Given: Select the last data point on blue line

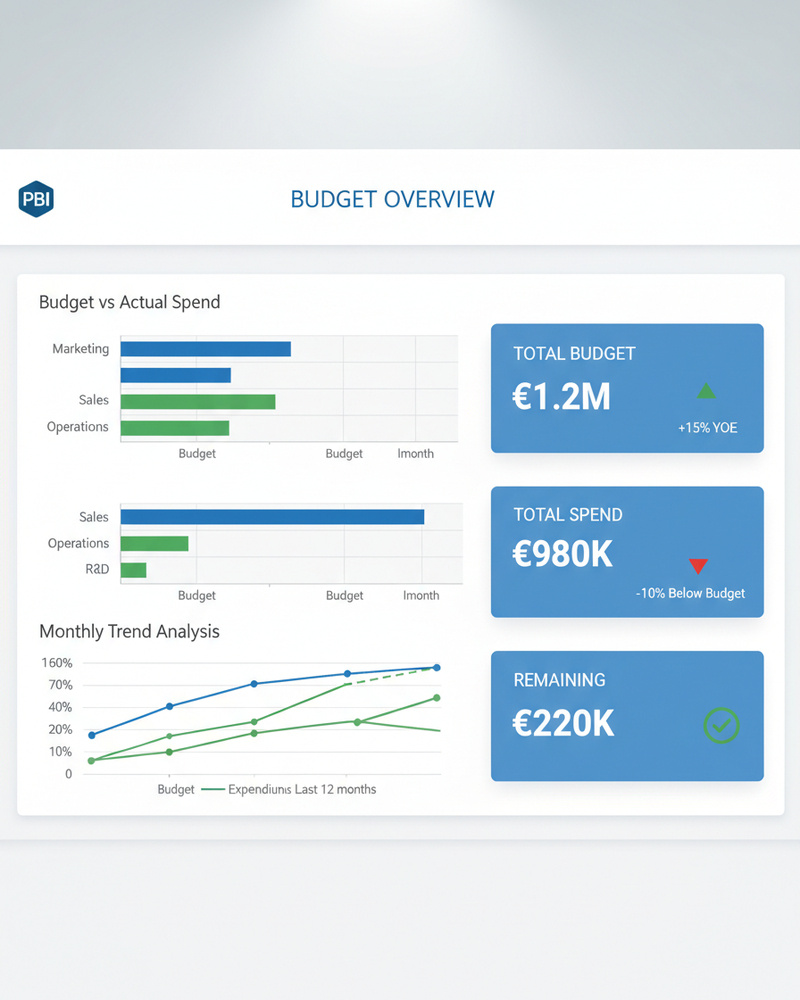Looking at the screenshot, I should tap(436, 667).
